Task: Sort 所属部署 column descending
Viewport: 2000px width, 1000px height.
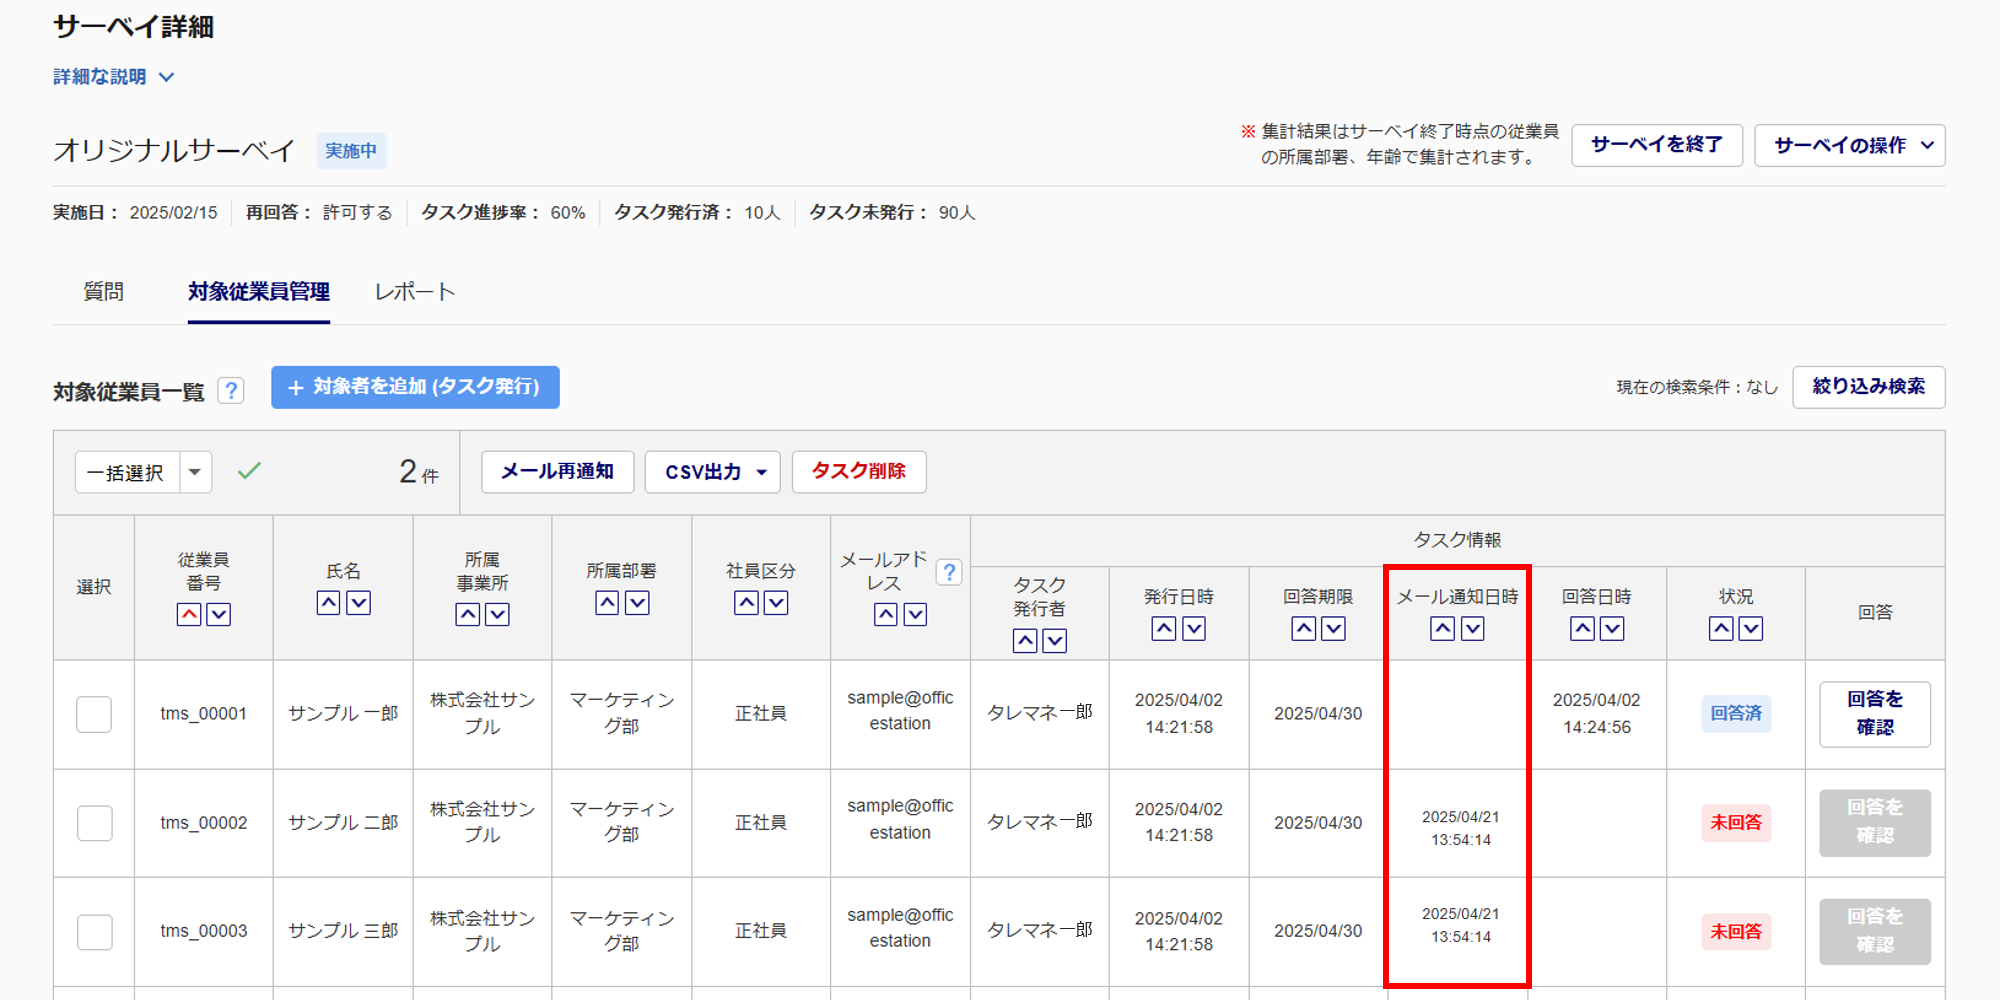Action: tap(637, 602)
